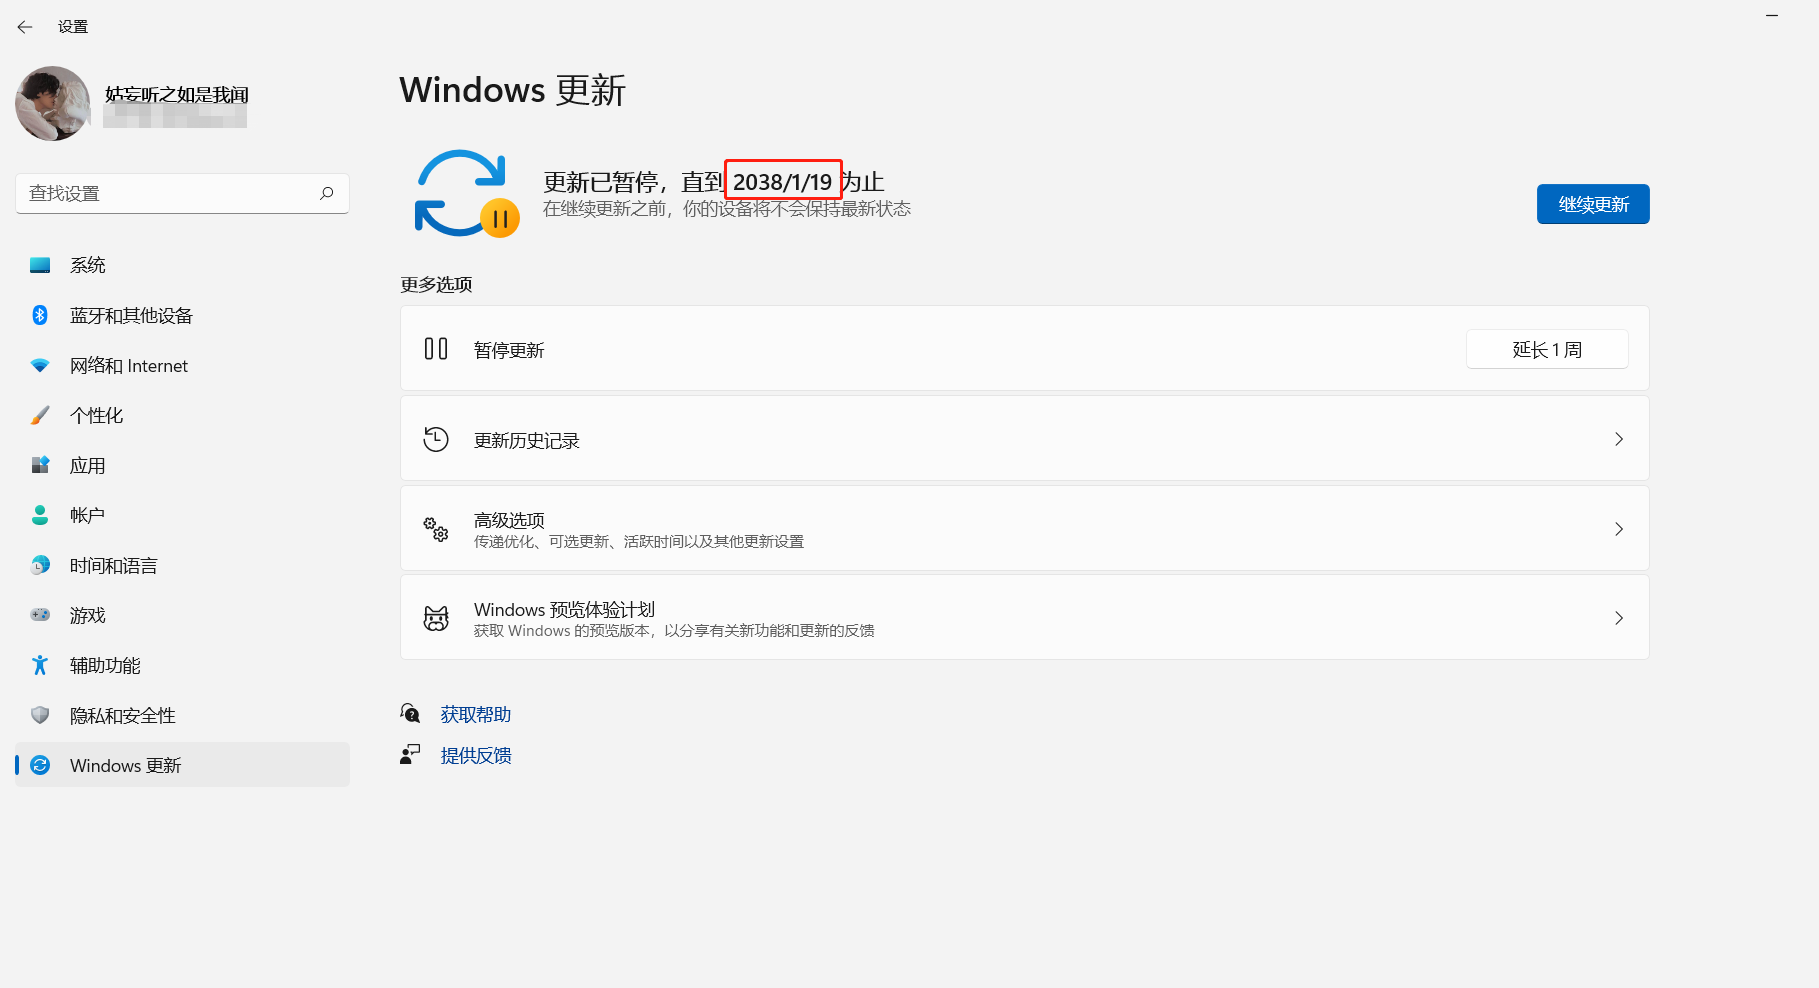Click the 查找设置 search field
The height and width of the screenshot is (988, 1819).
coord(182,193)
